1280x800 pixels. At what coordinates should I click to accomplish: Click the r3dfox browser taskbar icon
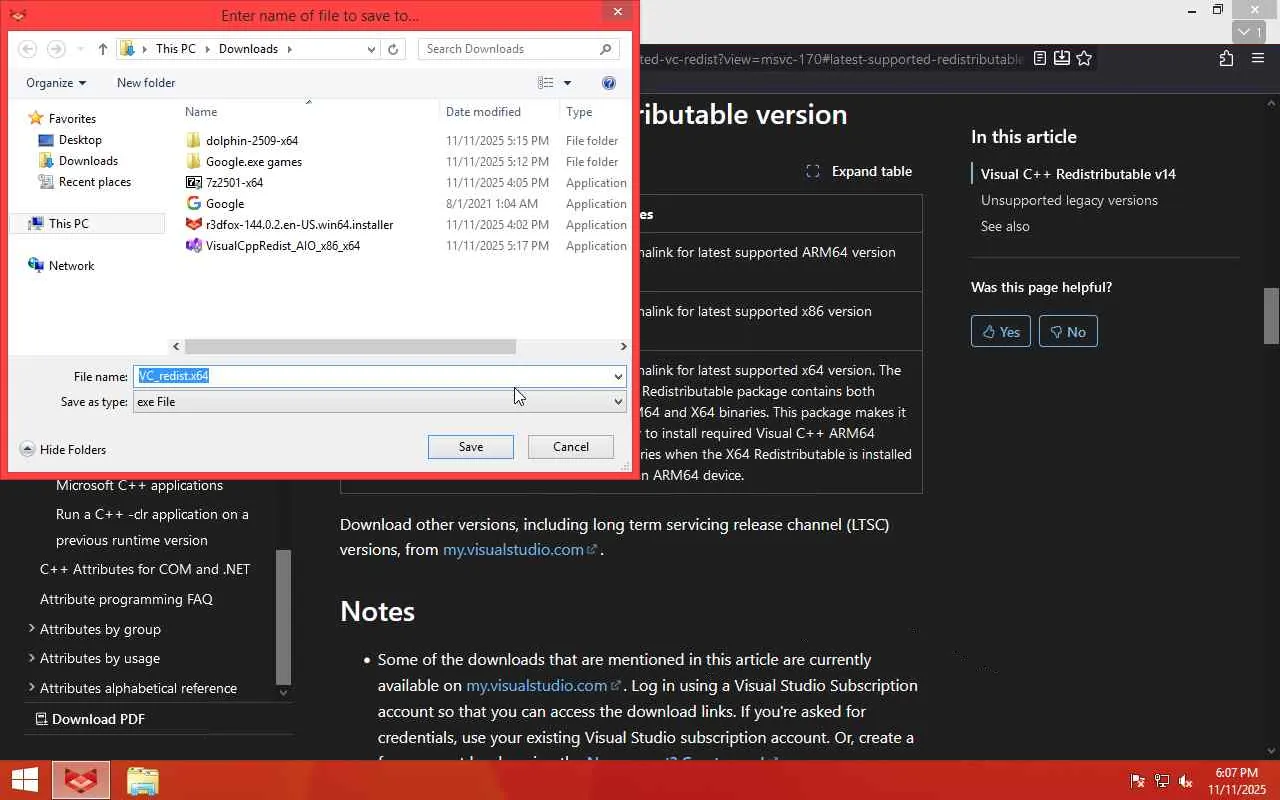[81, 780]
